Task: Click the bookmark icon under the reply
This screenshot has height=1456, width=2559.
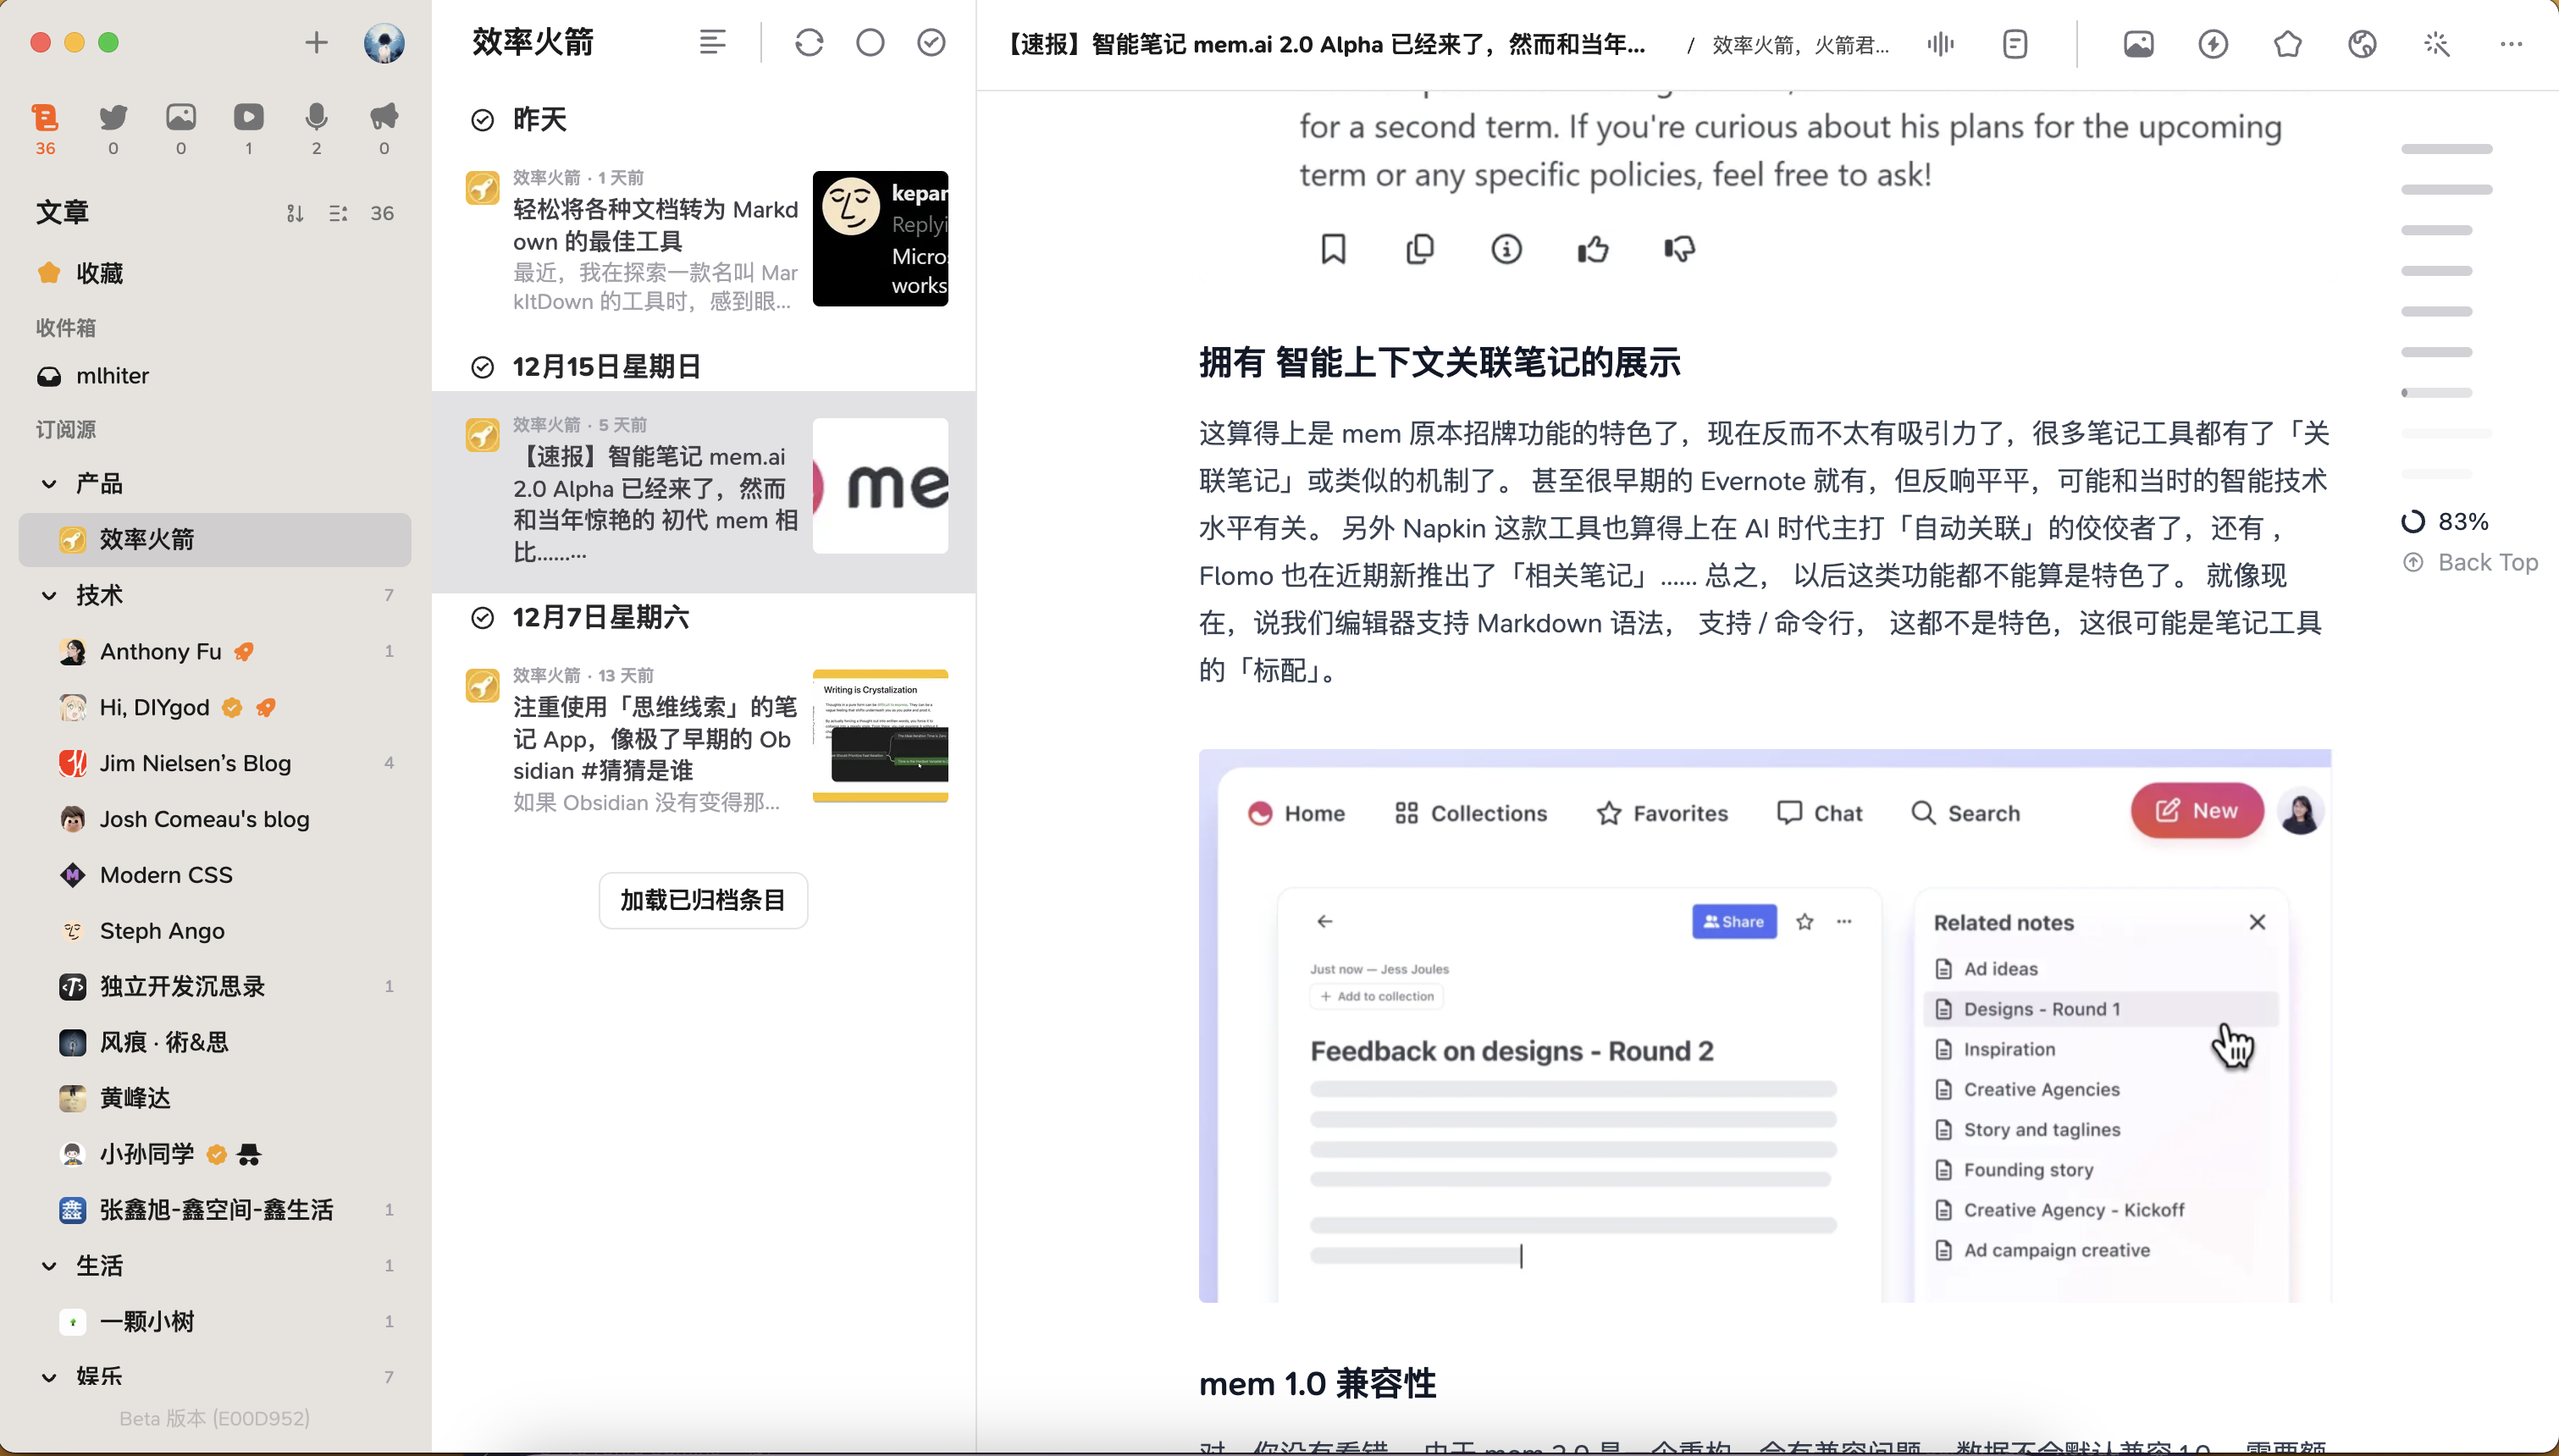Action: (x=1333, y=249)
